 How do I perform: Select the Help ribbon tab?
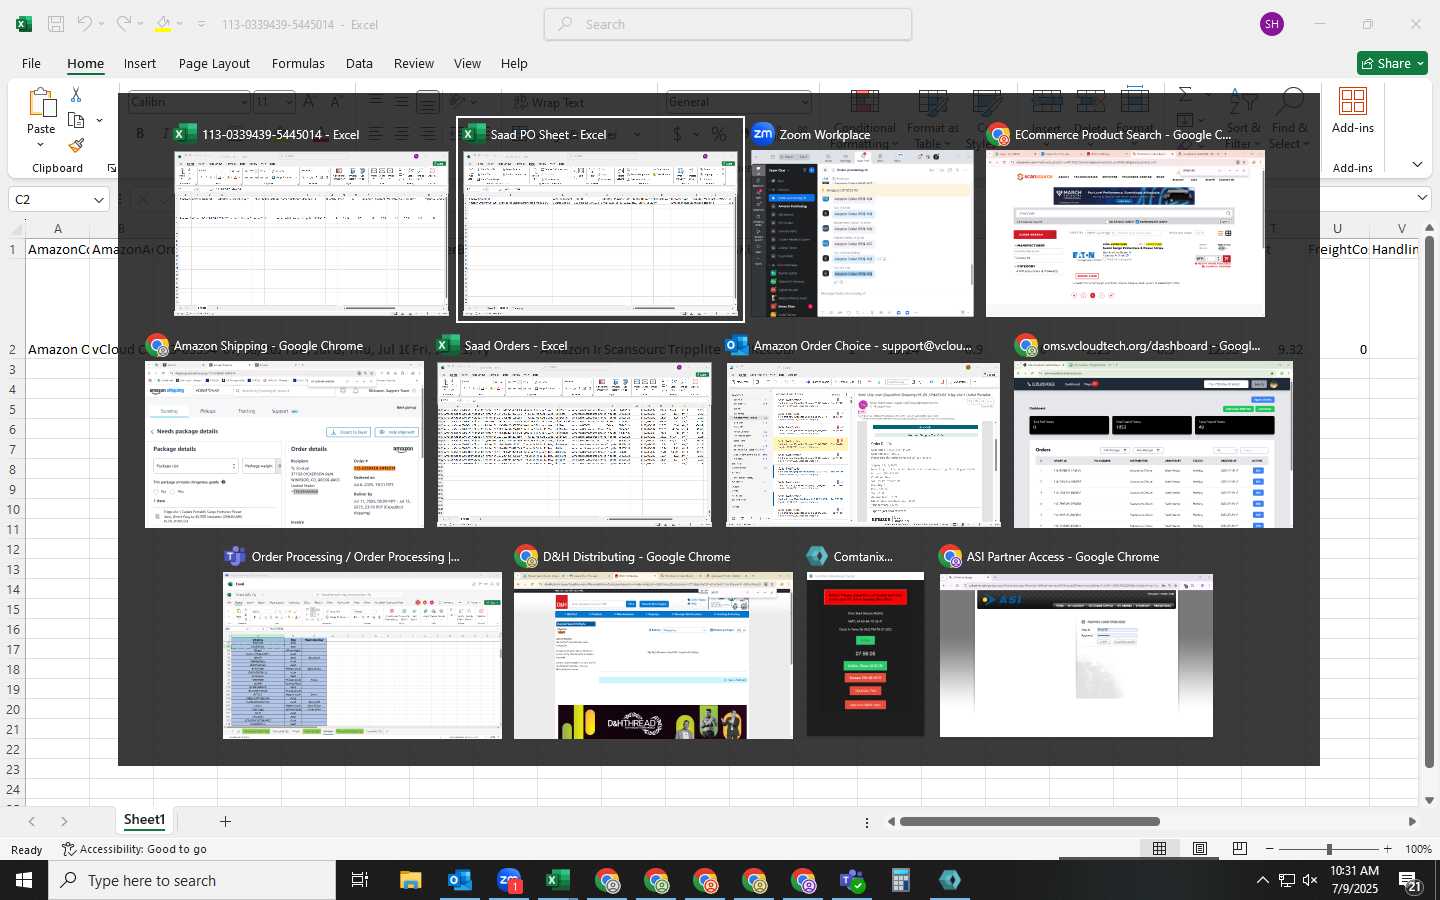(x=514, y=63)
